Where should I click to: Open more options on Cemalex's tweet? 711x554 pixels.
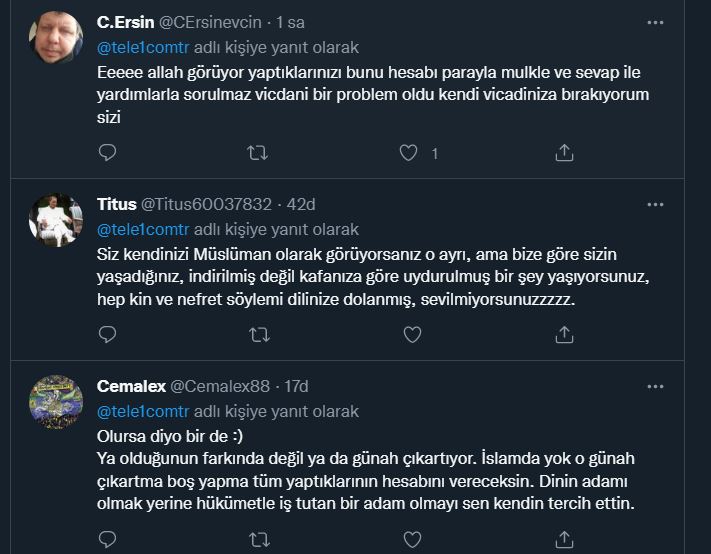[655, 386]
